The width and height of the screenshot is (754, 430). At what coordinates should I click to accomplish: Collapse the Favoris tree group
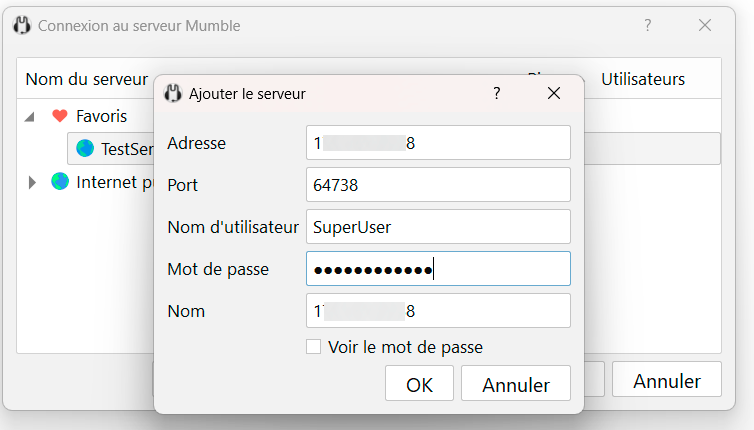coord(30,116)
